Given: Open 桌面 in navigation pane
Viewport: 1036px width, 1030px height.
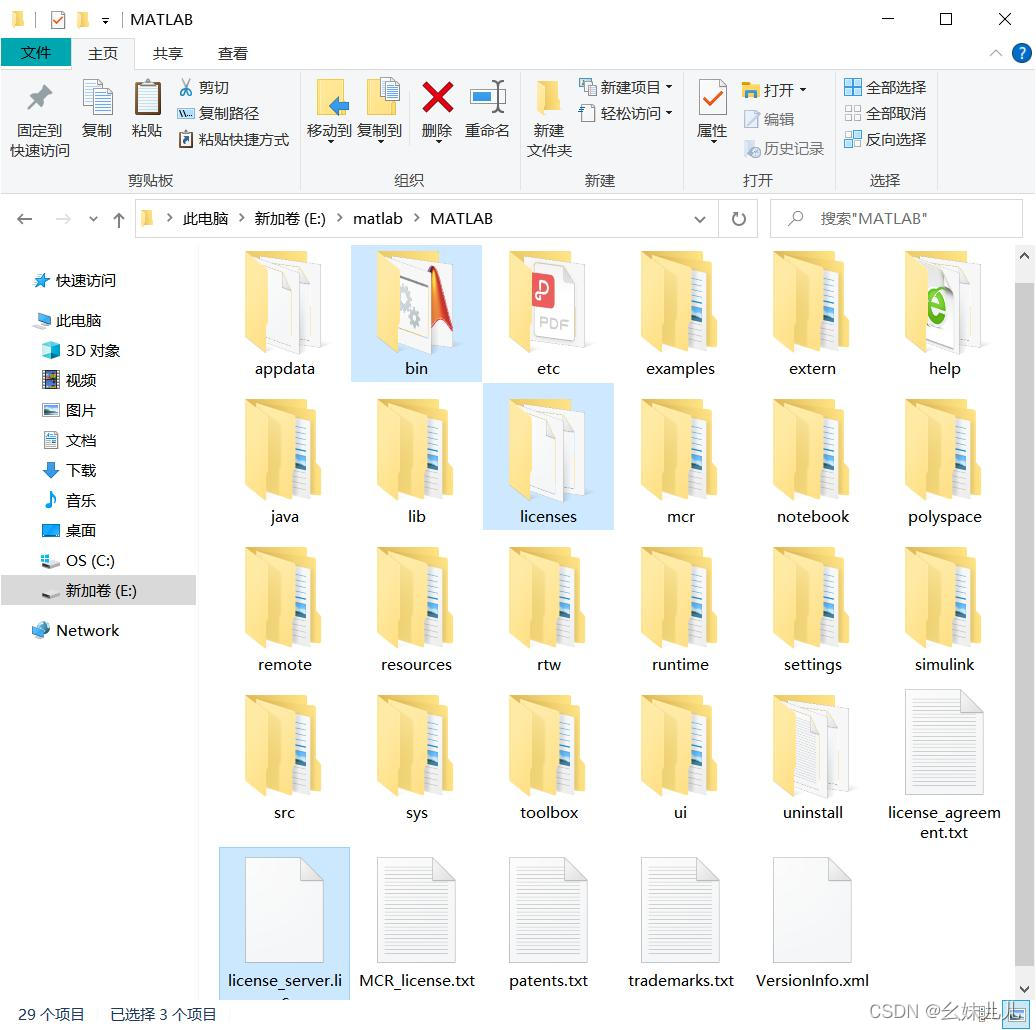Looking at the screenshot, I should (x=70, y=531).
